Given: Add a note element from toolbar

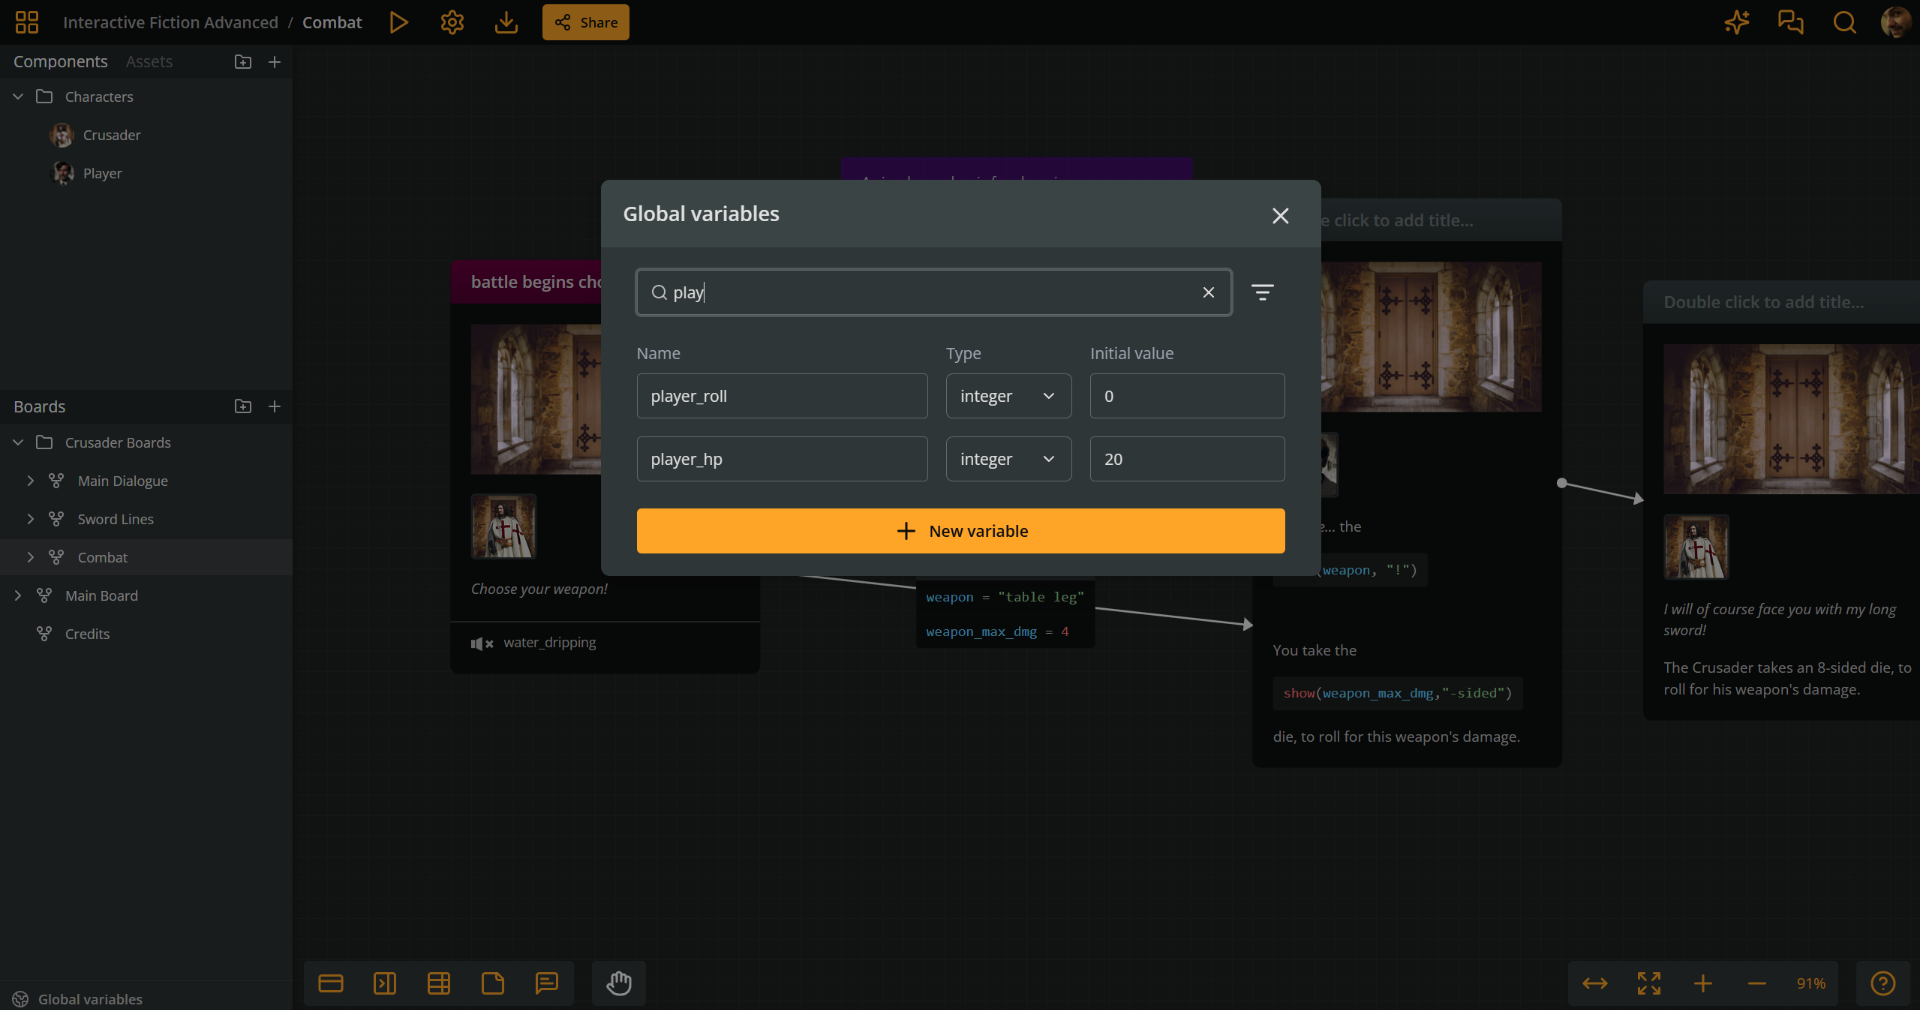Looking at the screenshot, I should point(493,983).
